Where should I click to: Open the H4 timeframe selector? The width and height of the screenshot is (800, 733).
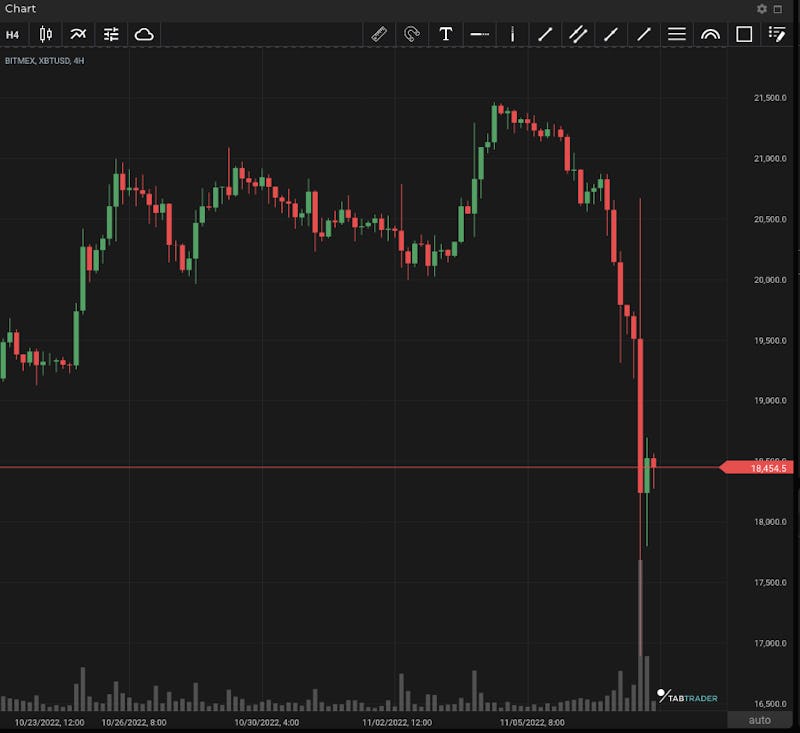coord(13,34)
